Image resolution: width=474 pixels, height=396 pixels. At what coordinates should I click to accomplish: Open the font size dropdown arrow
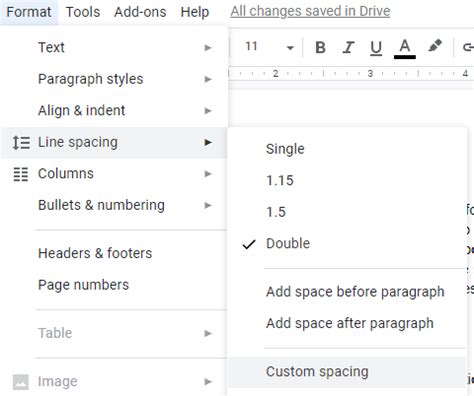pos(290,48)
